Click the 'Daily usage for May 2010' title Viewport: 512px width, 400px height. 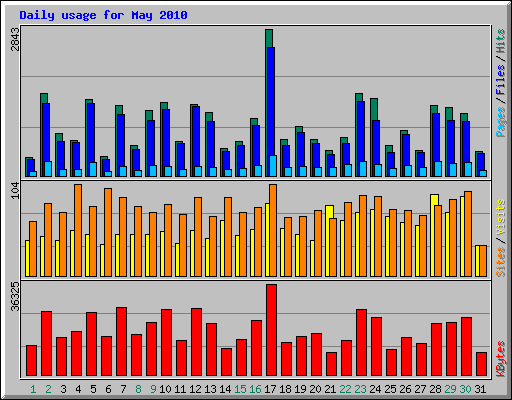point(103,15)
